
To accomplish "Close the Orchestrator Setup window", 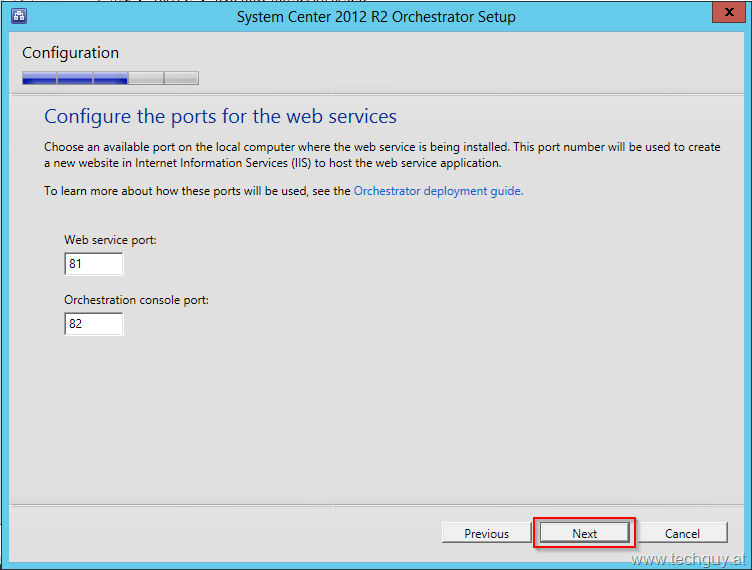I will tap(728, 12).
